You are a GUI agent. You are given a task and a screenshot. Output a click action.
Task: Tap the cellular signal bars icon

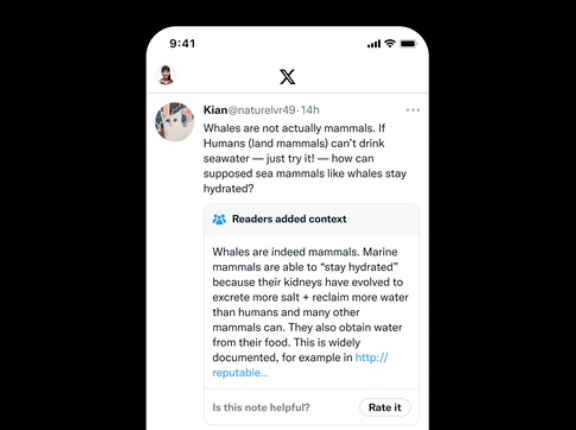click(374, 44)
